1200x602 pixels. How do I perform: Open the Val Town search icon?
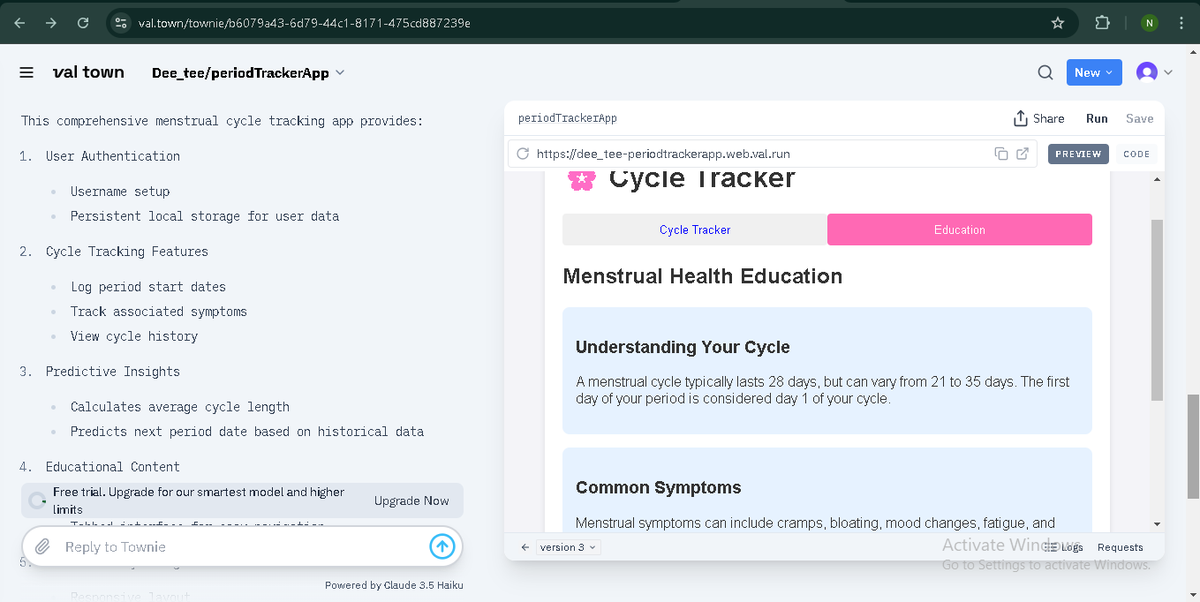pos(1045,72)
